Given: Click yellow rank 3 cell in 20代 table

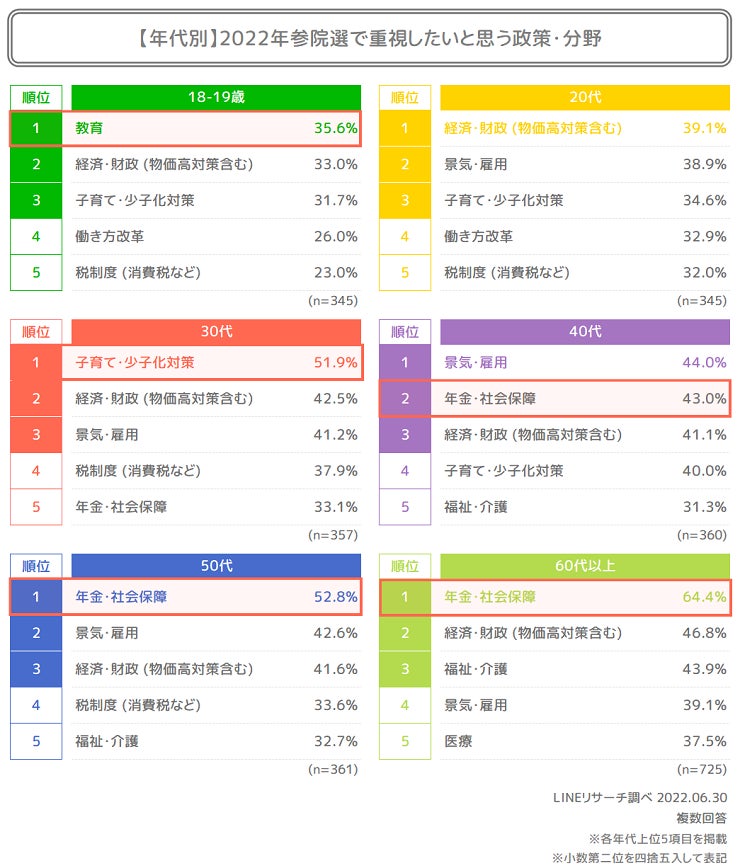Looking at the screenshot, I should (x=405, y=200).
